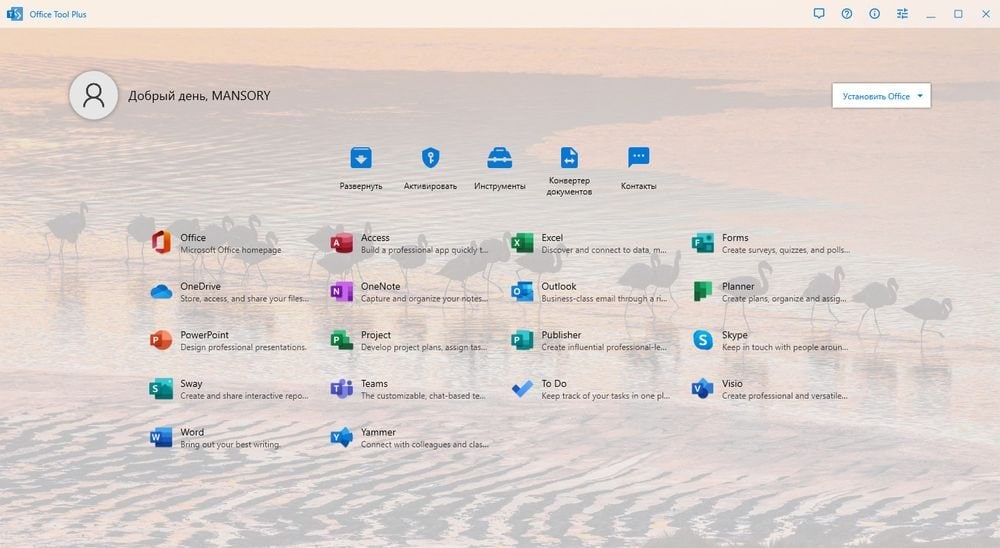
Task: Click the Контакты label
Action: point(638,186)
